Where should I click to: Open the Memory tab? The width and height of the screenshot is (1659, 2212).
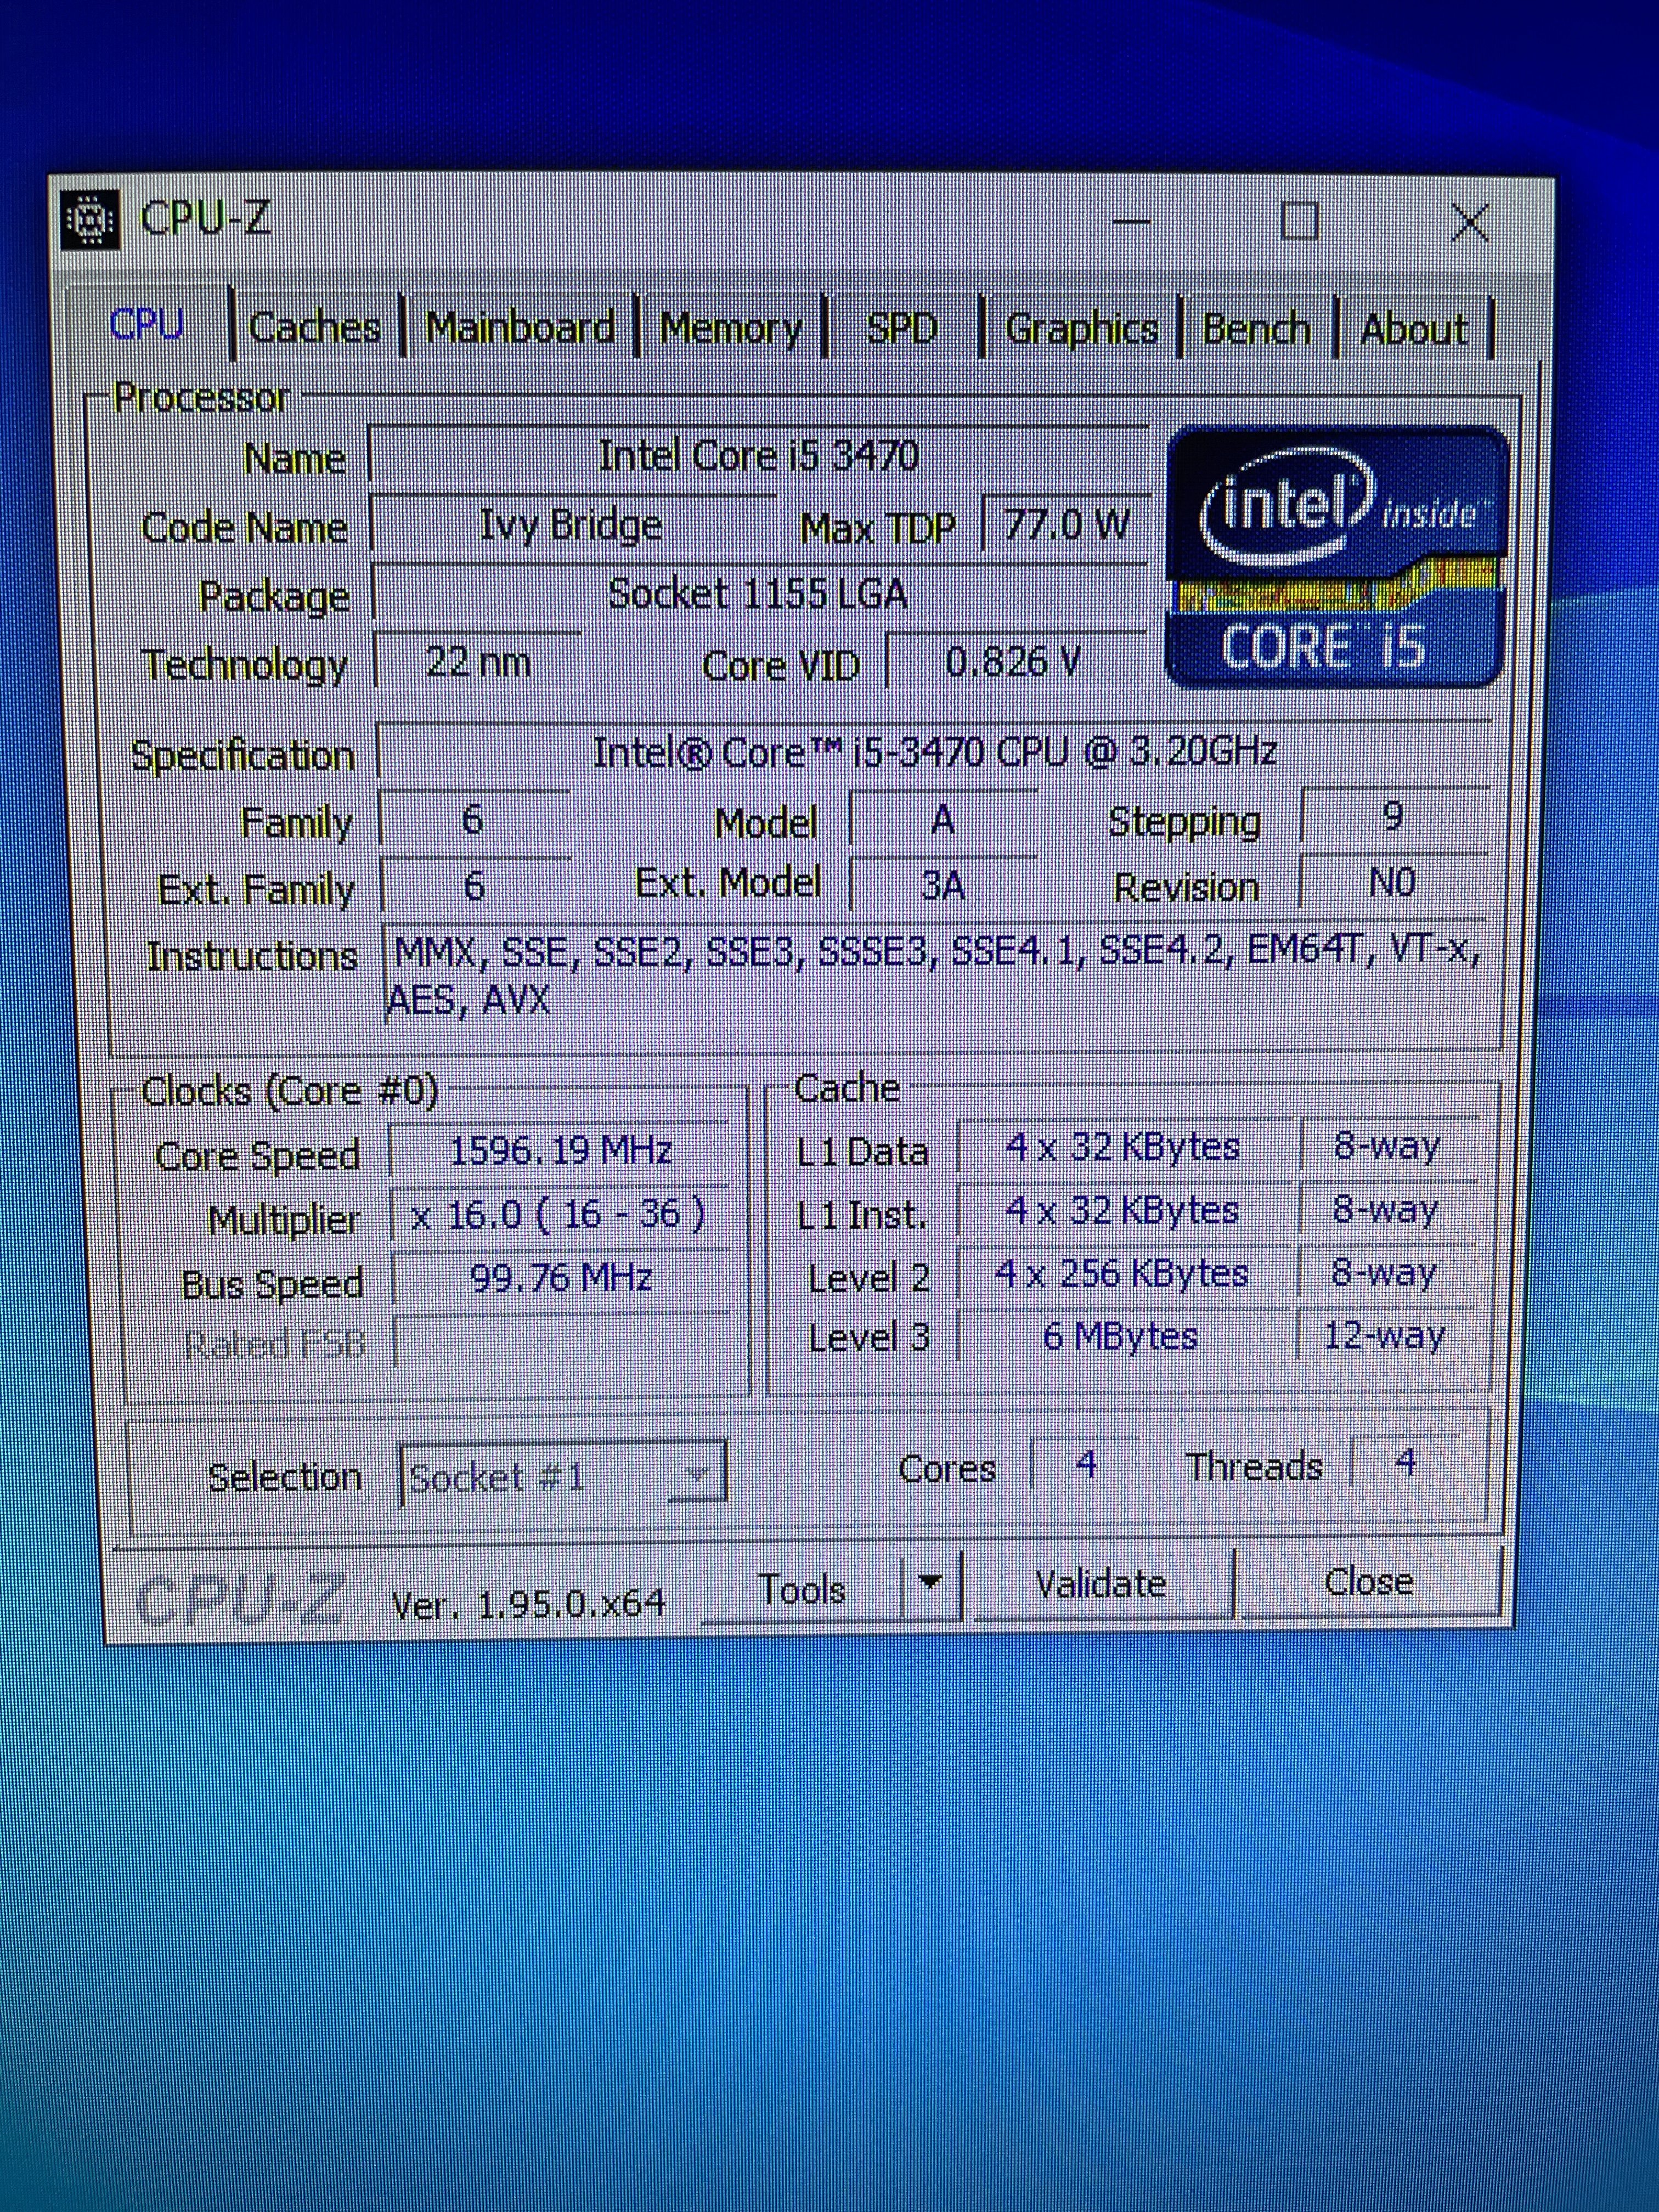(x=731, y=328)
